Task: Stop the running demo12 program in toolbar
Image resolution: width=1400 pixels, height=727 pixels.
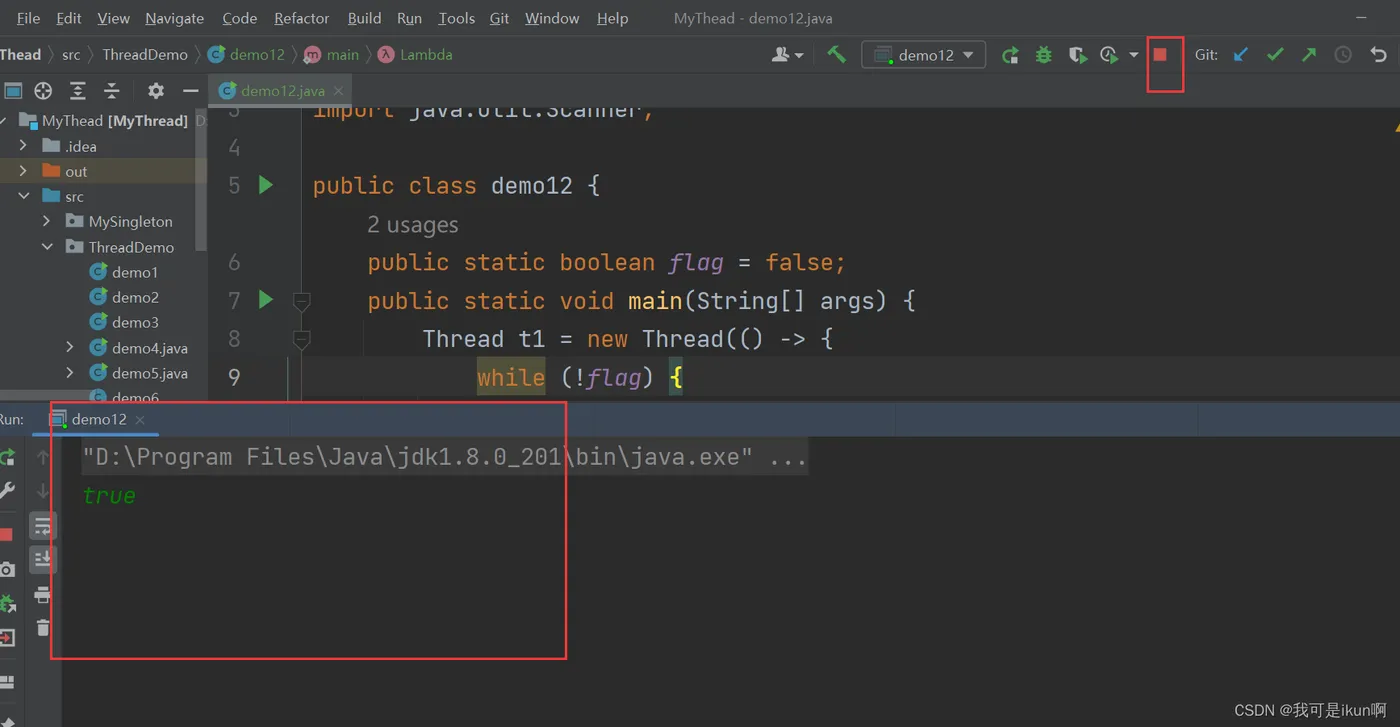Action: coord(1160,55)
